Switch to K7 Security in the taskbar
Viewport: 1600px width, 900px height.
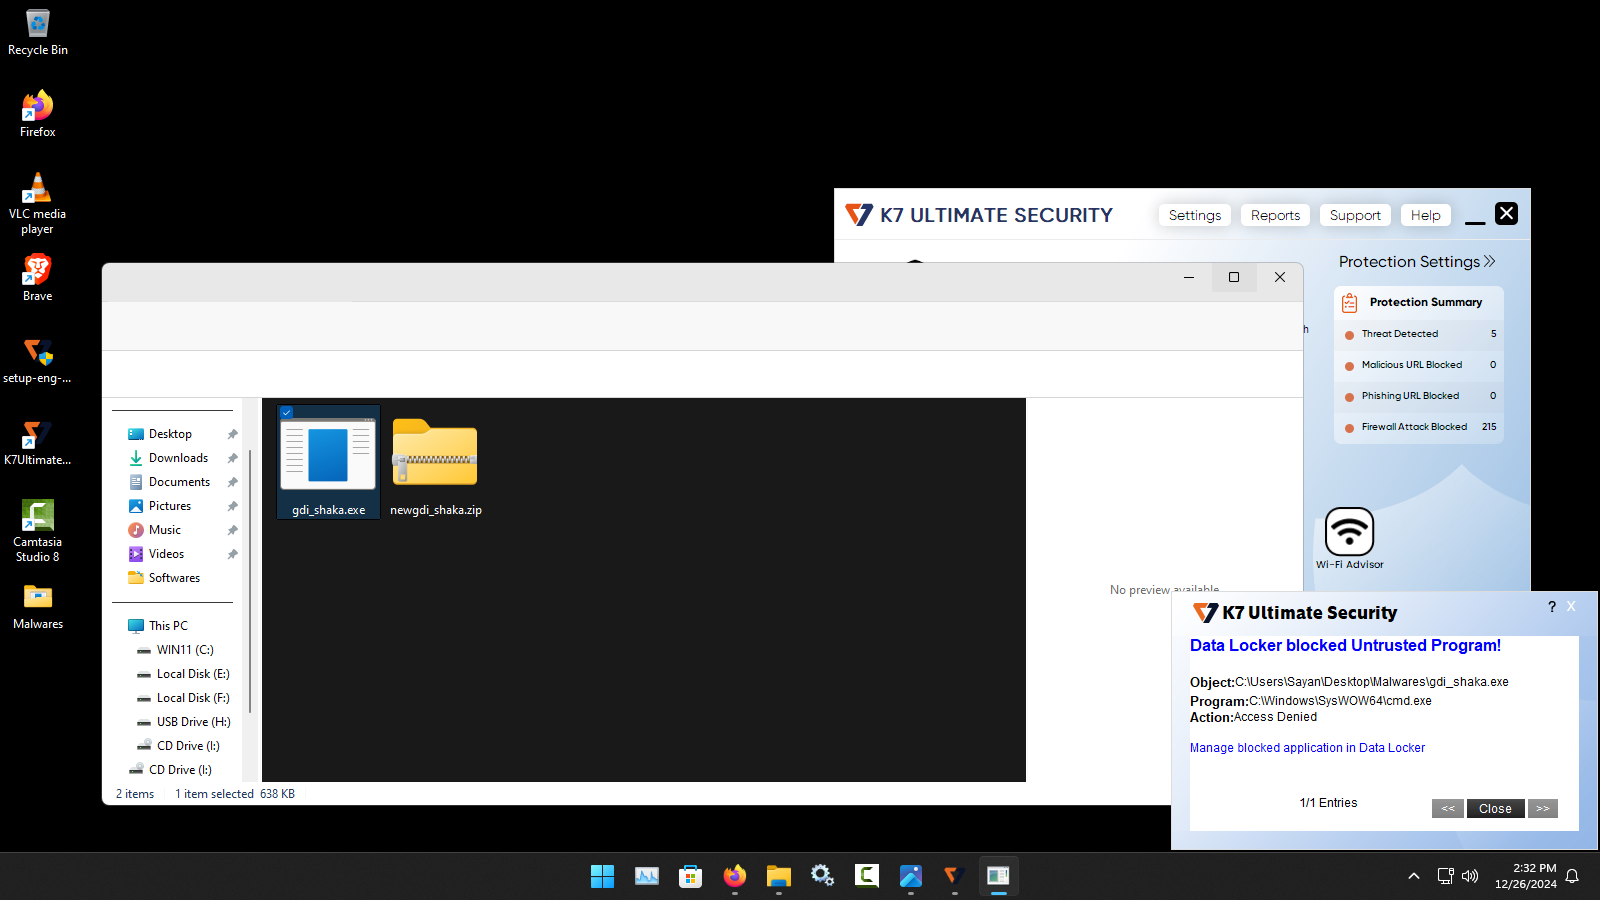955,876
